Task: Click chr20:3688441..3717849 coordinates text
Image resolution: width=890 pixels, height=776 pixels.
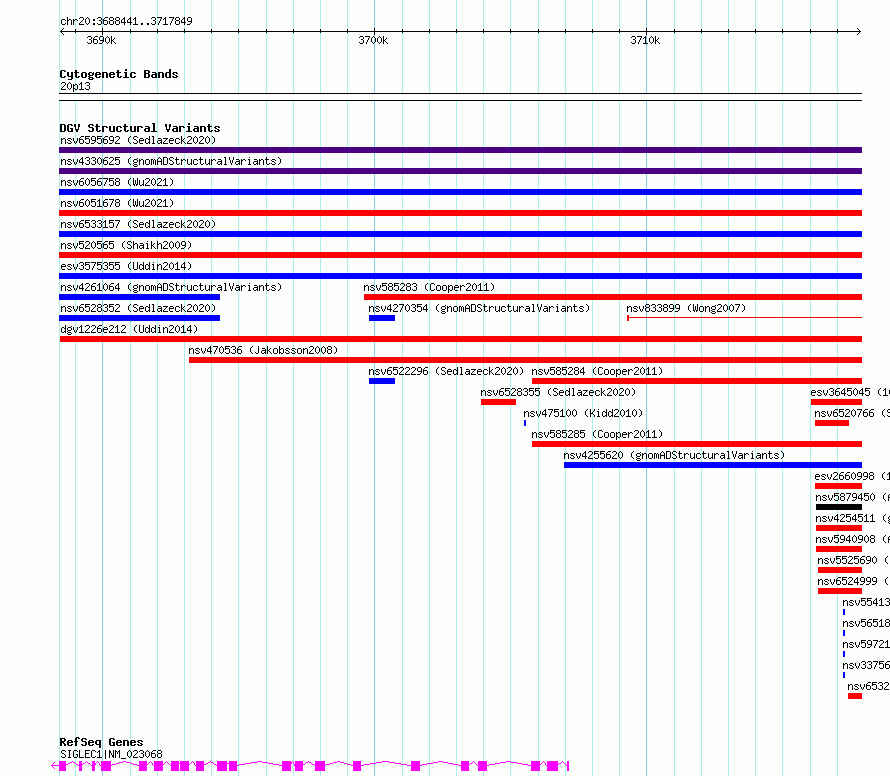Action: point(126,21)
